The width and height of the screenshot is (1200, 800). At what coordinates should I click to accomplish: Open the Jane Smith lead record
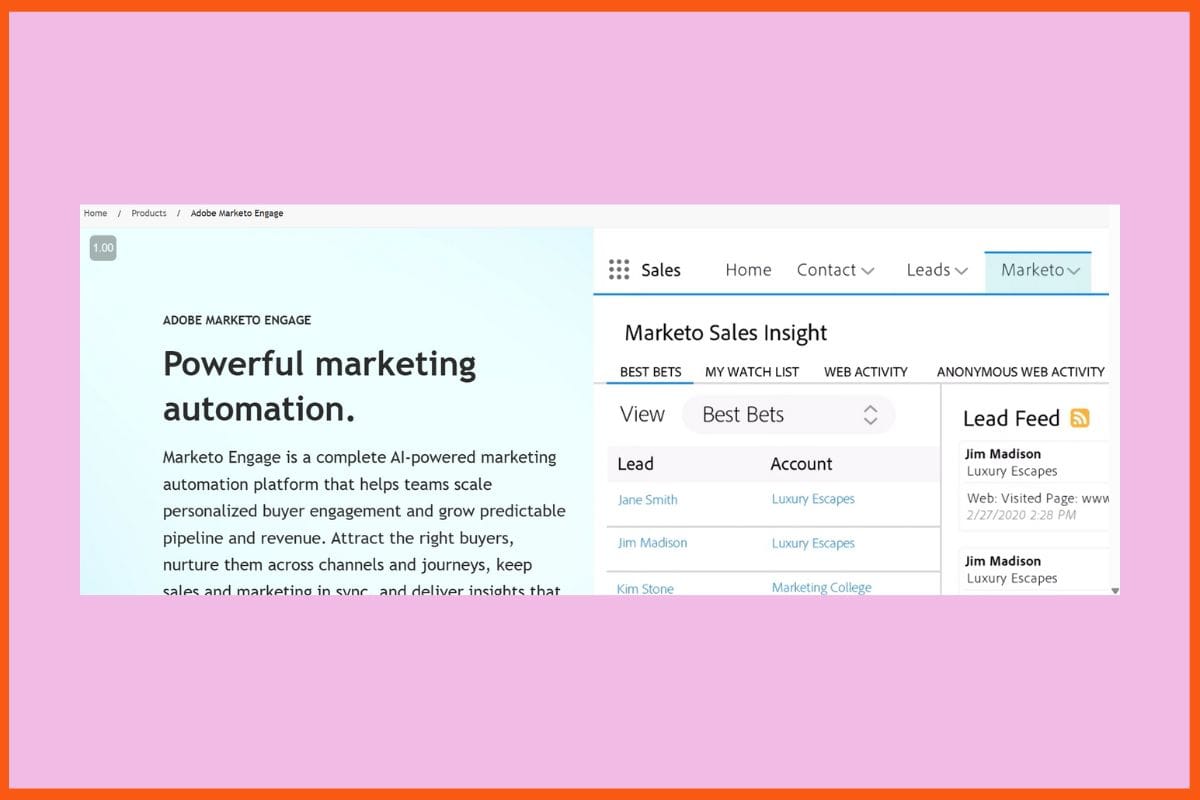click(x=648, y=498)
